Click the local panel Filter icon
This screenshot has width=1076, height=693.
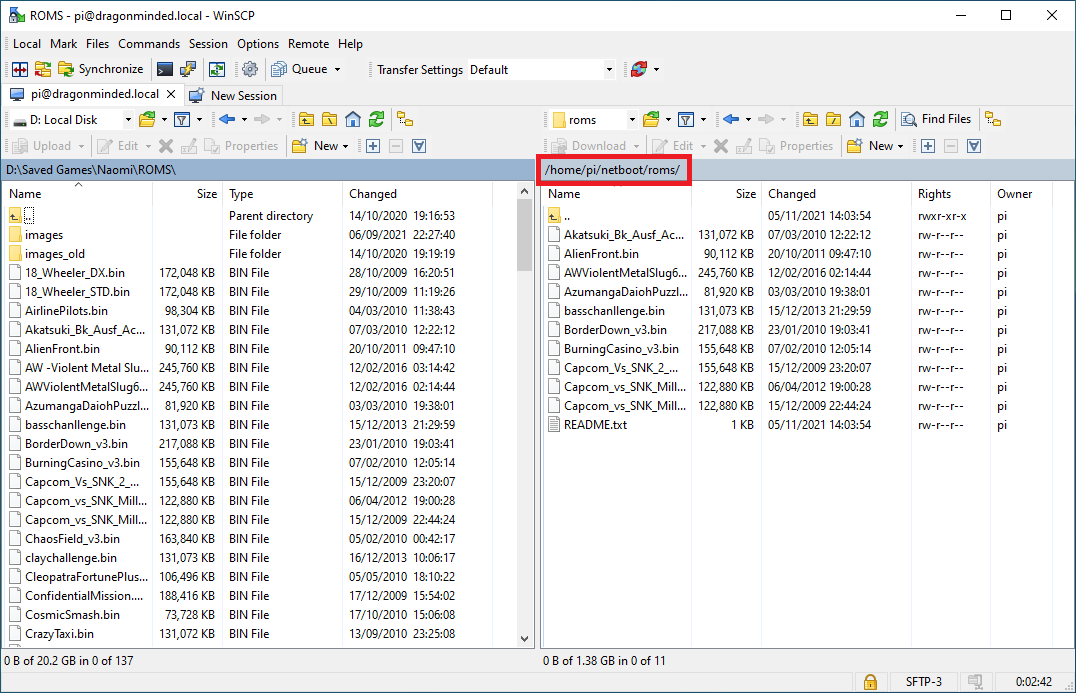click(x=182, y=120)
